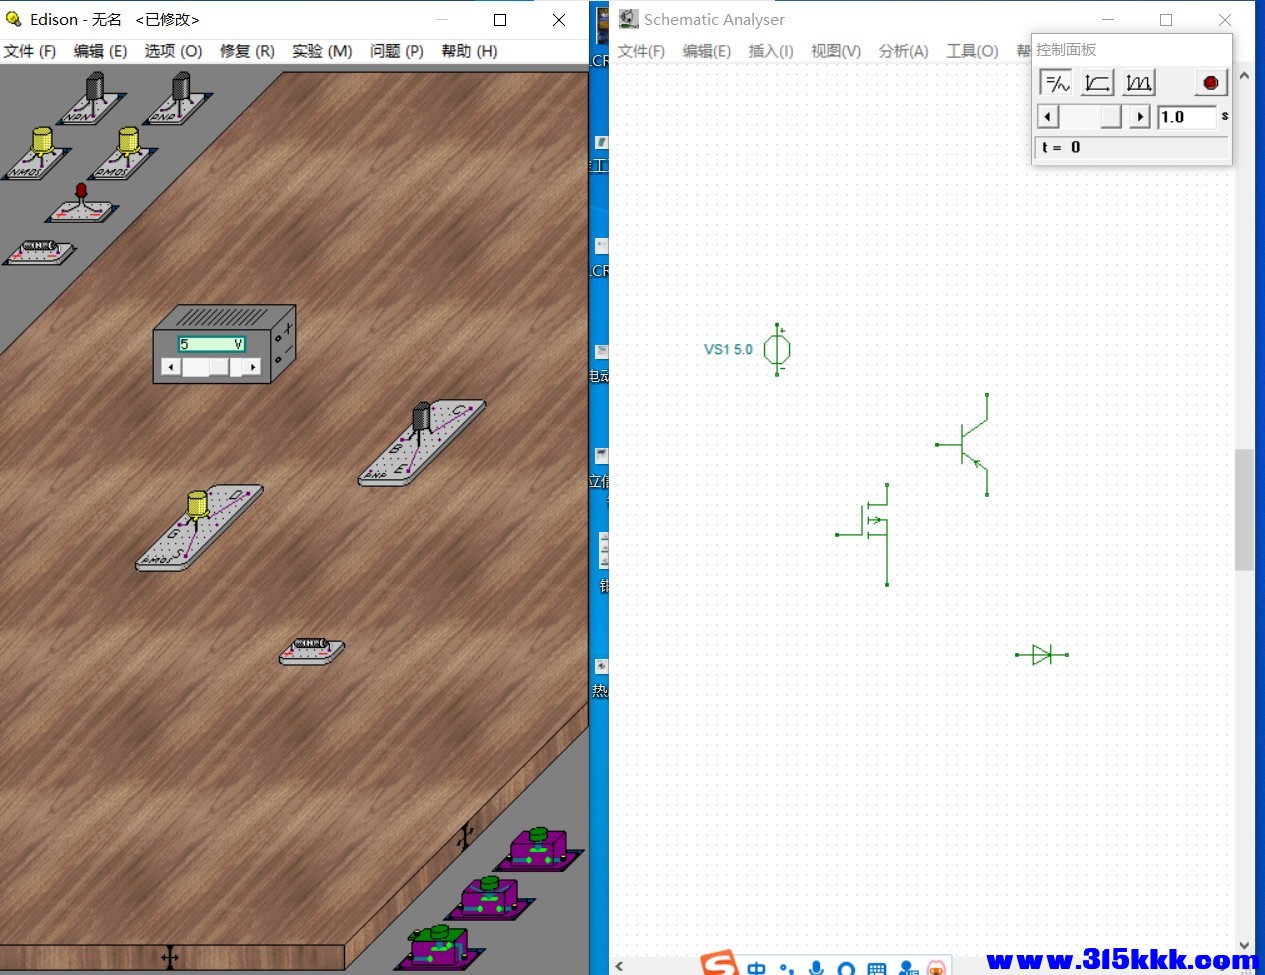The height and width of the screenshot is (975, 1265).
Task: Click the purple component box nearest the table
Action: point(538,848)
